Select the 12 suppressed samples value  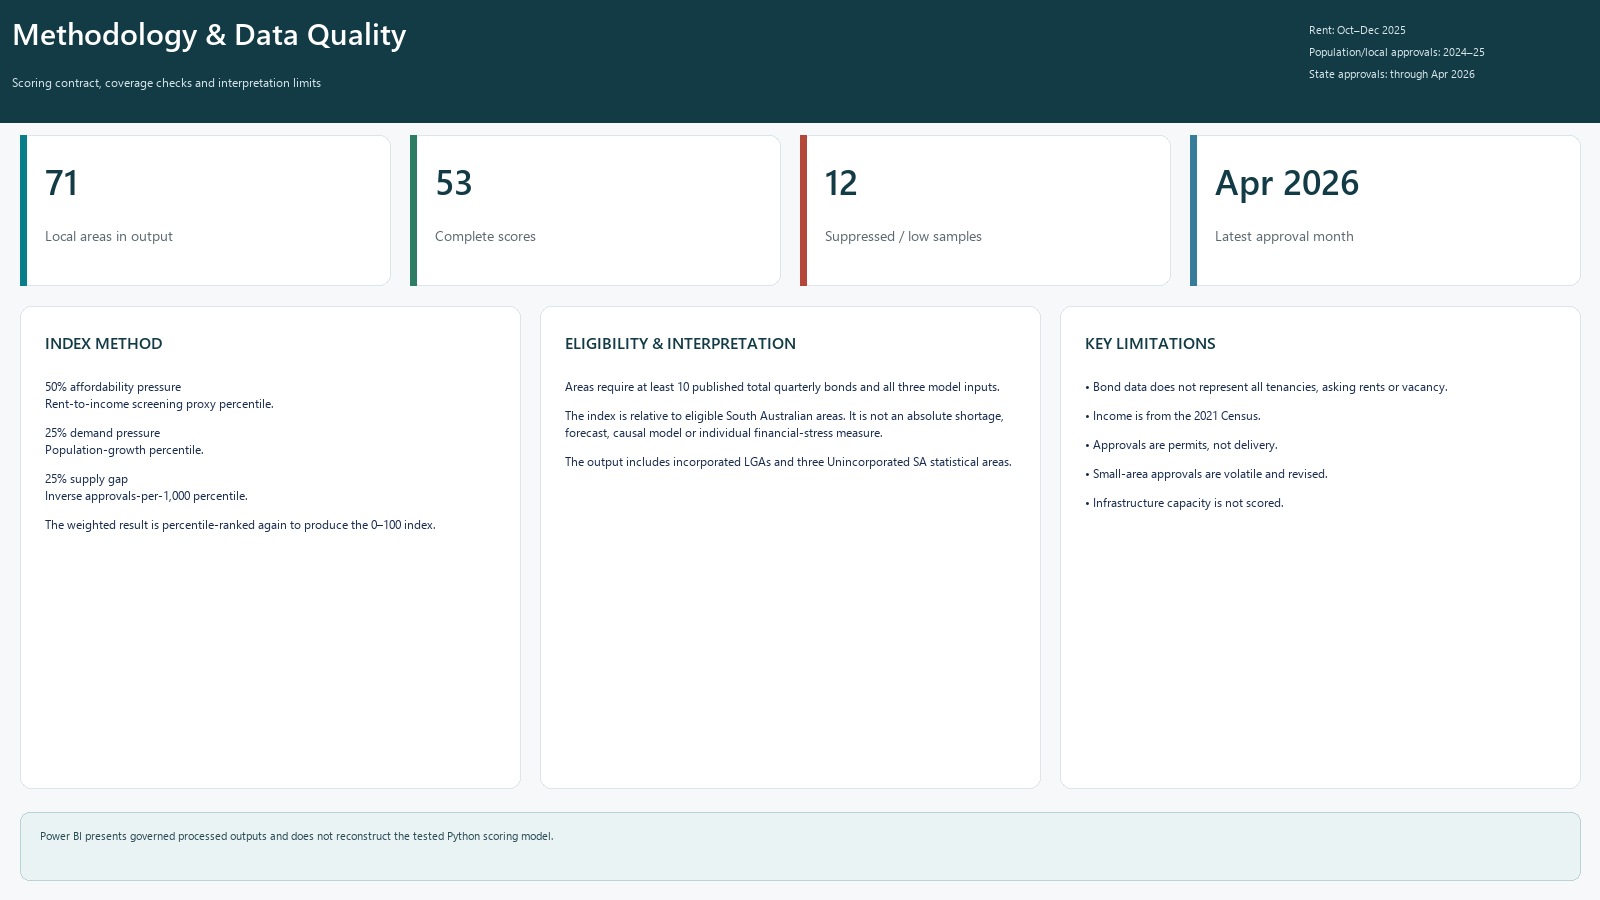841,183
